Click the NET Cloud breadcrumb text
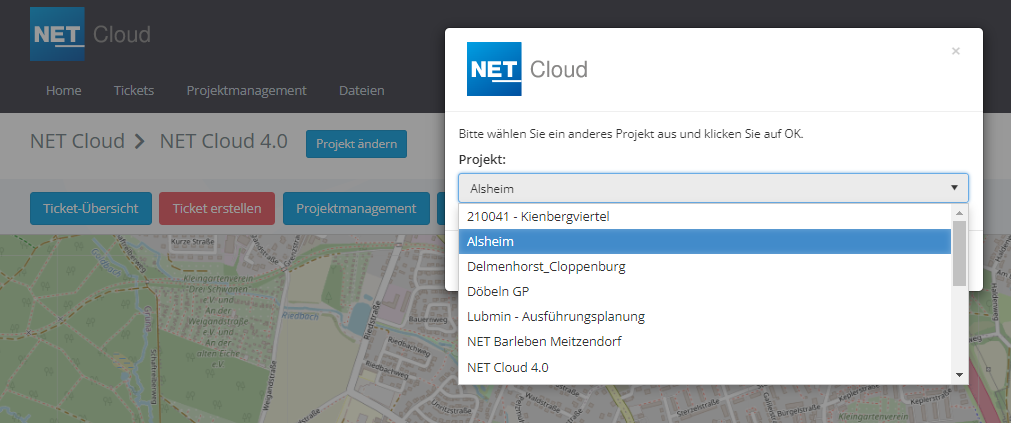Image resolution: width=1011 pixels, height=423 pixels. click(x=77, y=141)
